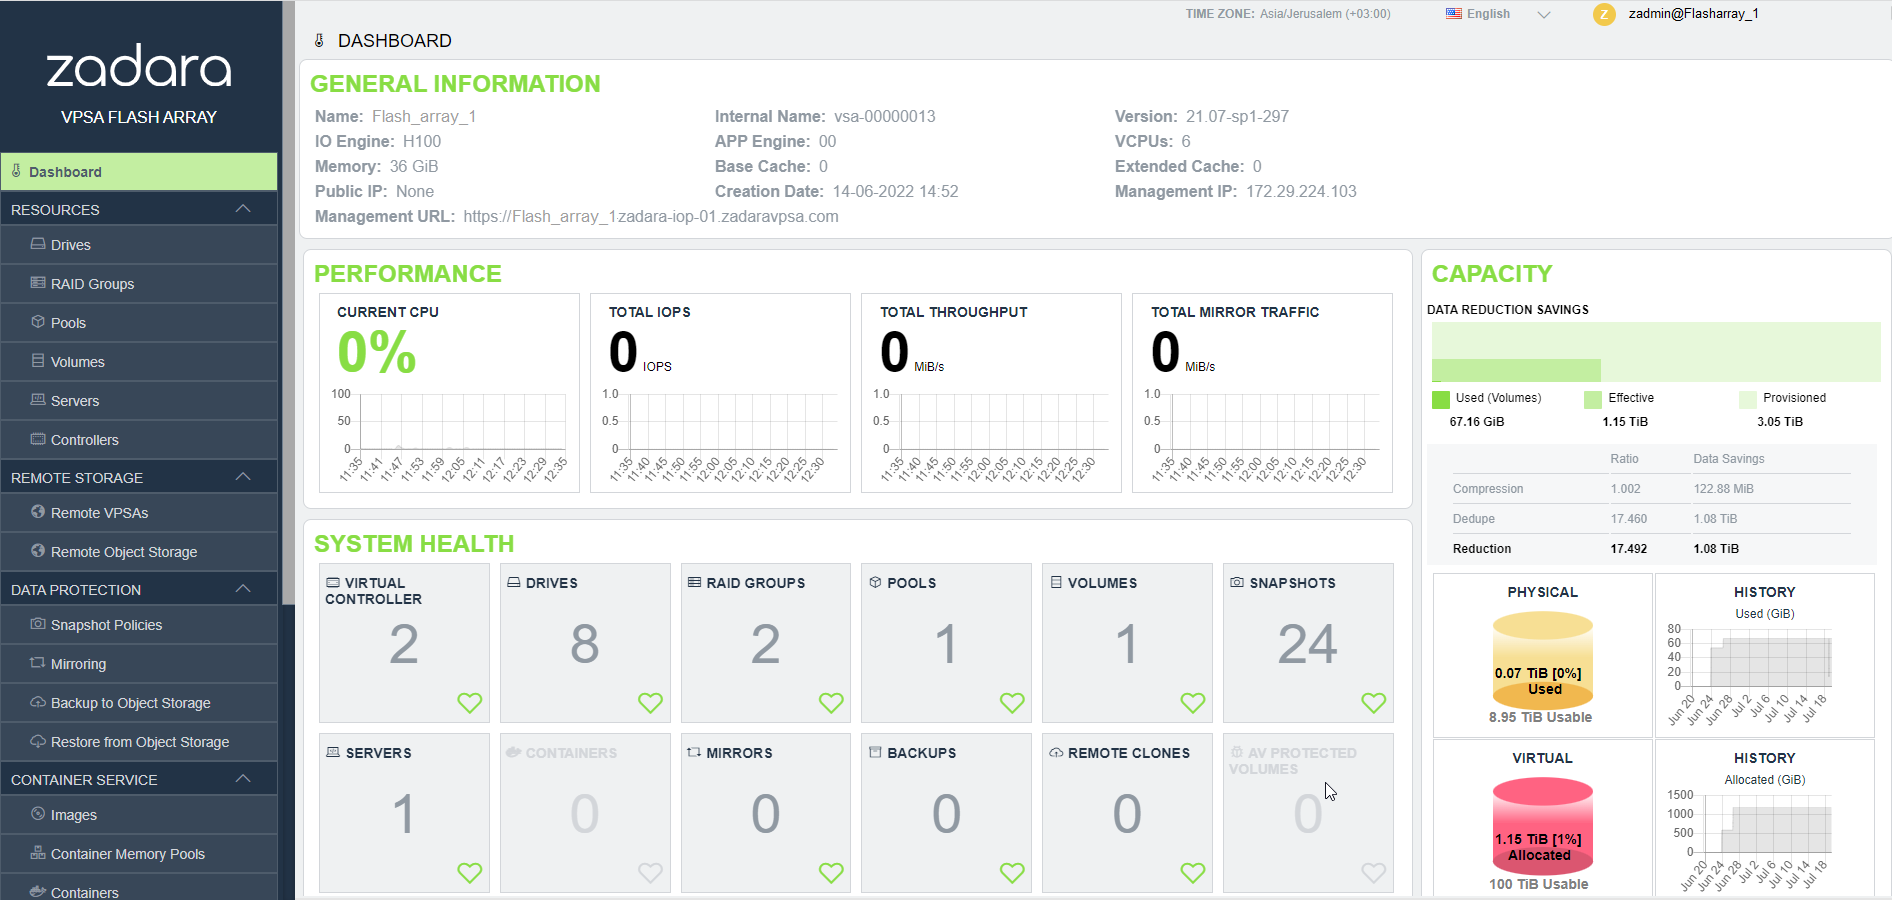Click the Effective legend color swatch

(1593, 400)
